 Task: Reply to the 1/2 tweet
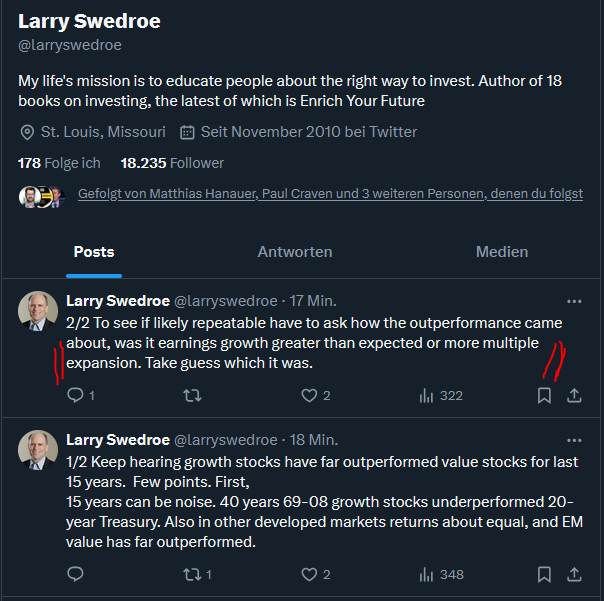click(75, 574)
